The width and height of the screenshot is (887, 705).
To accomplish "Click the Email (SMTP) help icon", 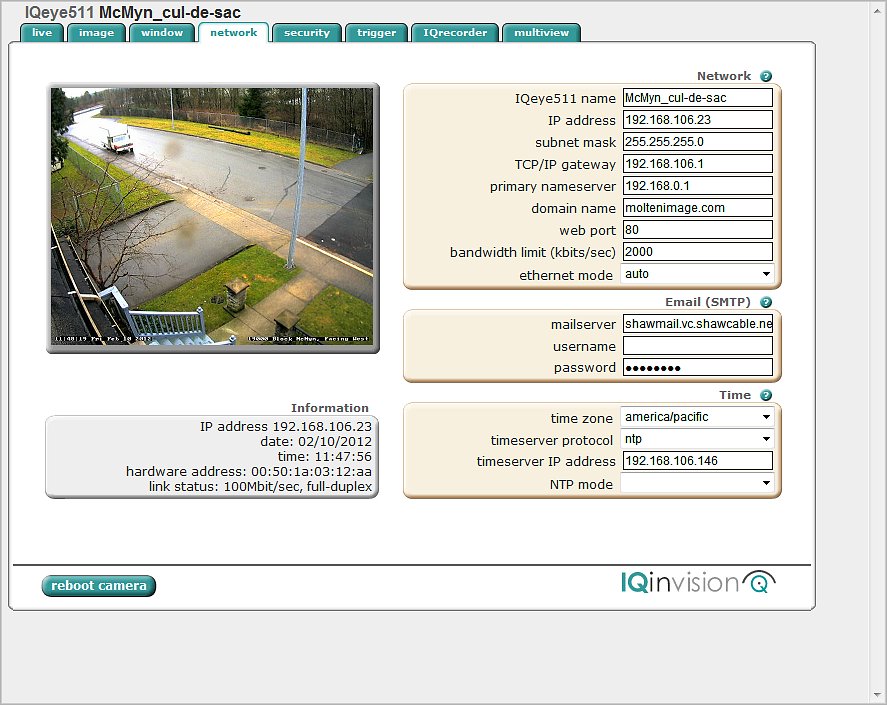I will tap(766, 302).
